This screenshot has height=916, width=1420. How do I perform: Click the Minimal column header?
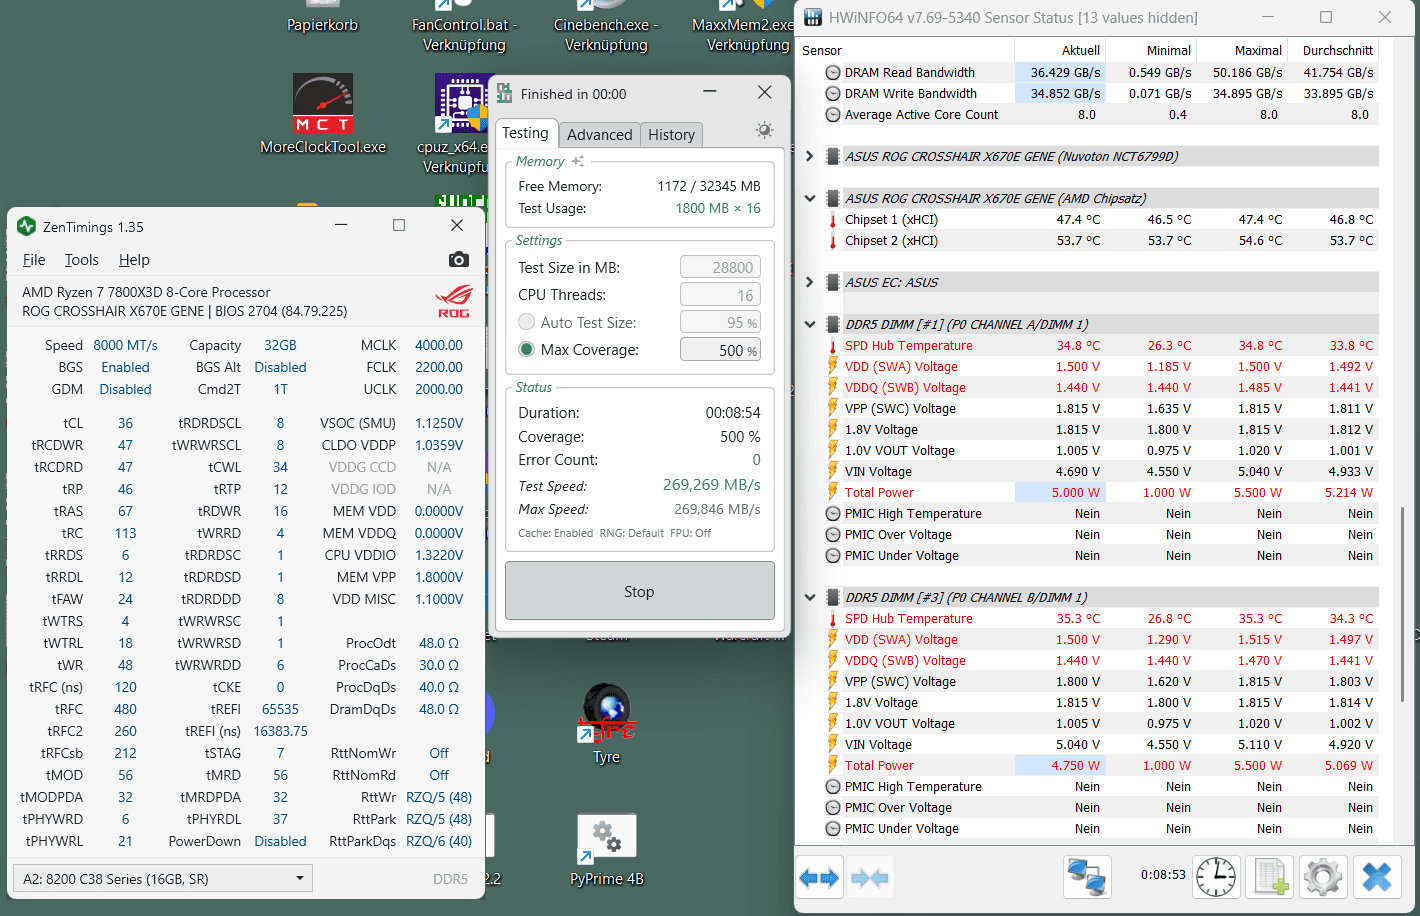[x=1150, y=50]
